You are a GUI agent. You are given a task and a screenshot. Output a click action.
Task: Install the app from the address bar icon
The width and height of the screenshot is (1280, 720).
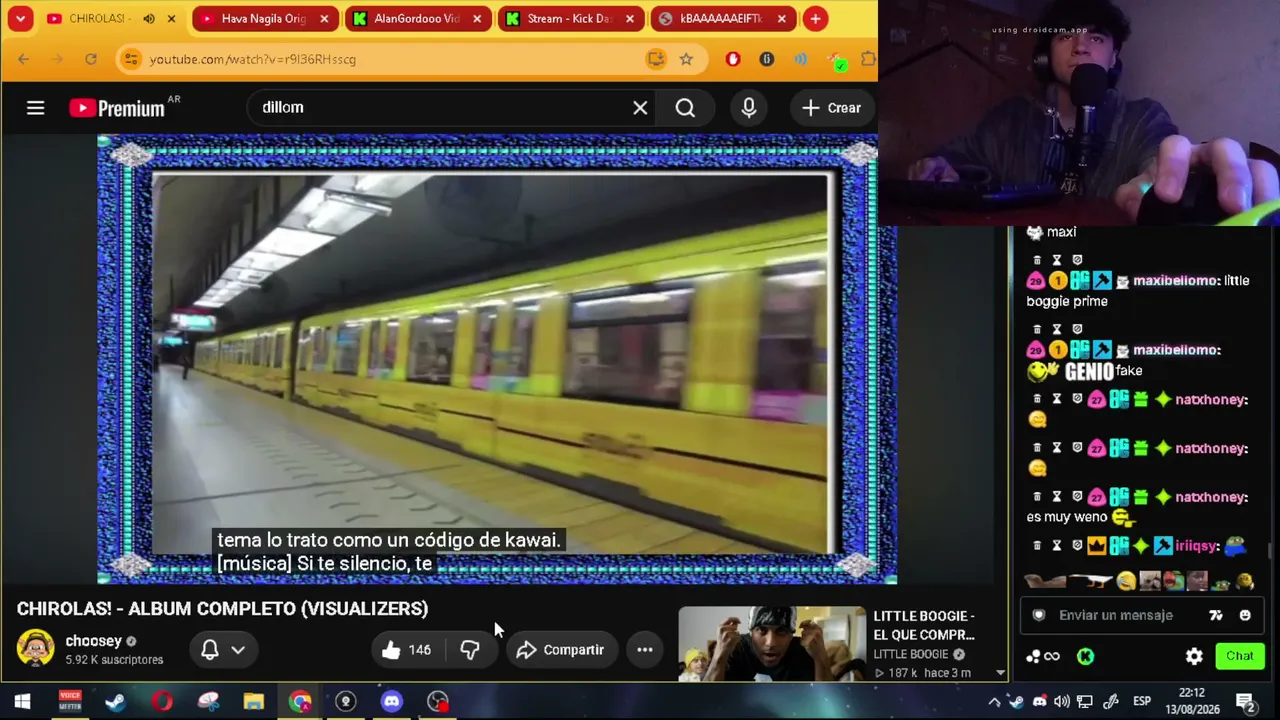pyautogui.click(x=656, y=59)
